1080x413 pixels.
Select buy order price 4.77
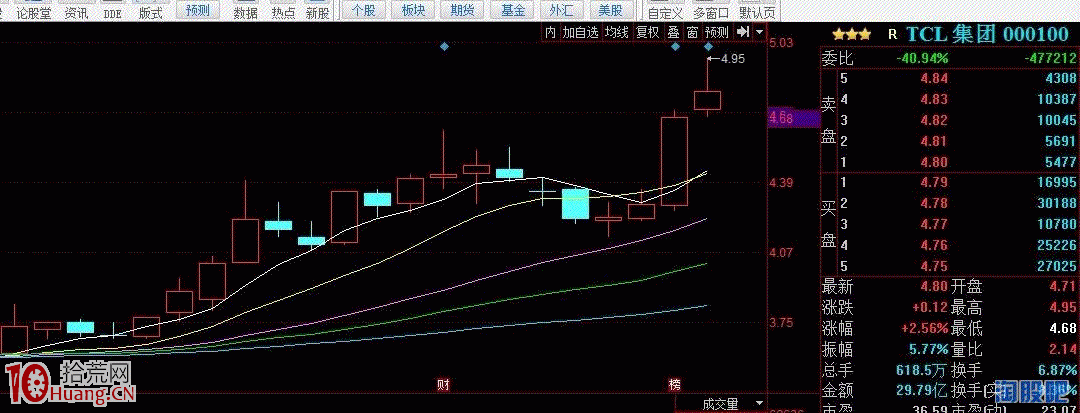[934, 224]
